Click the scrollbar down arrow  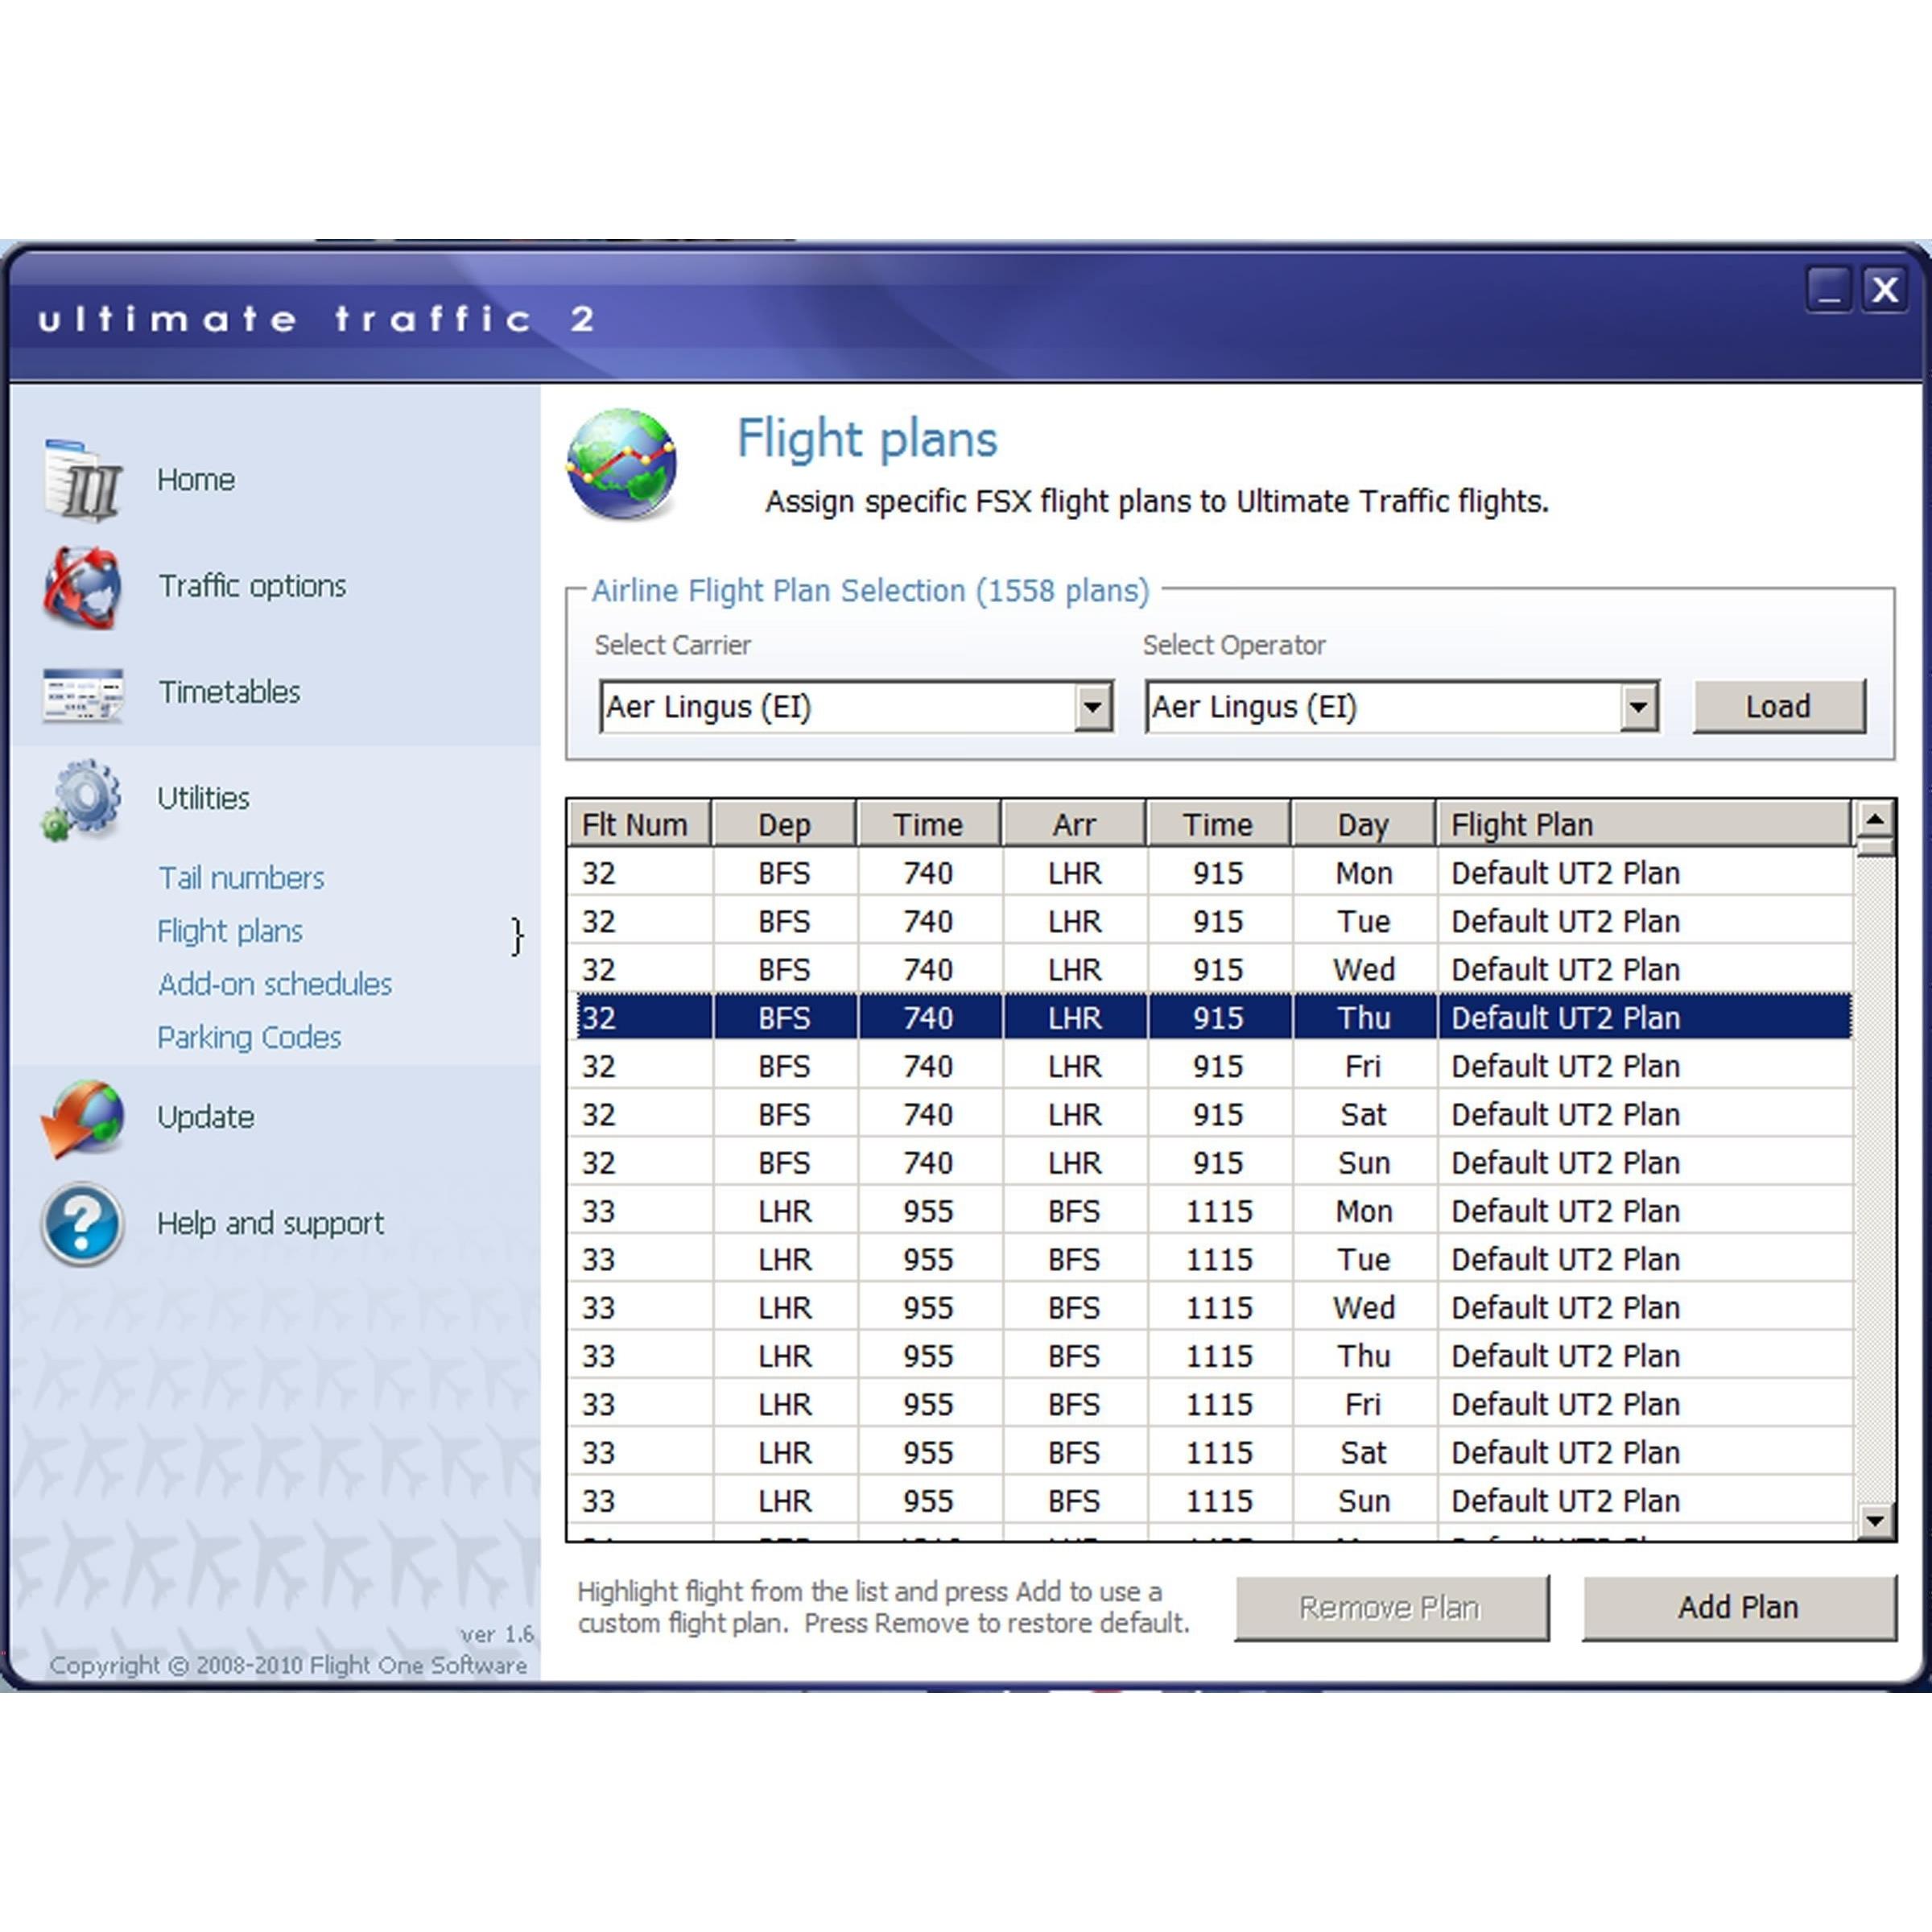tap(1875, 1521)
